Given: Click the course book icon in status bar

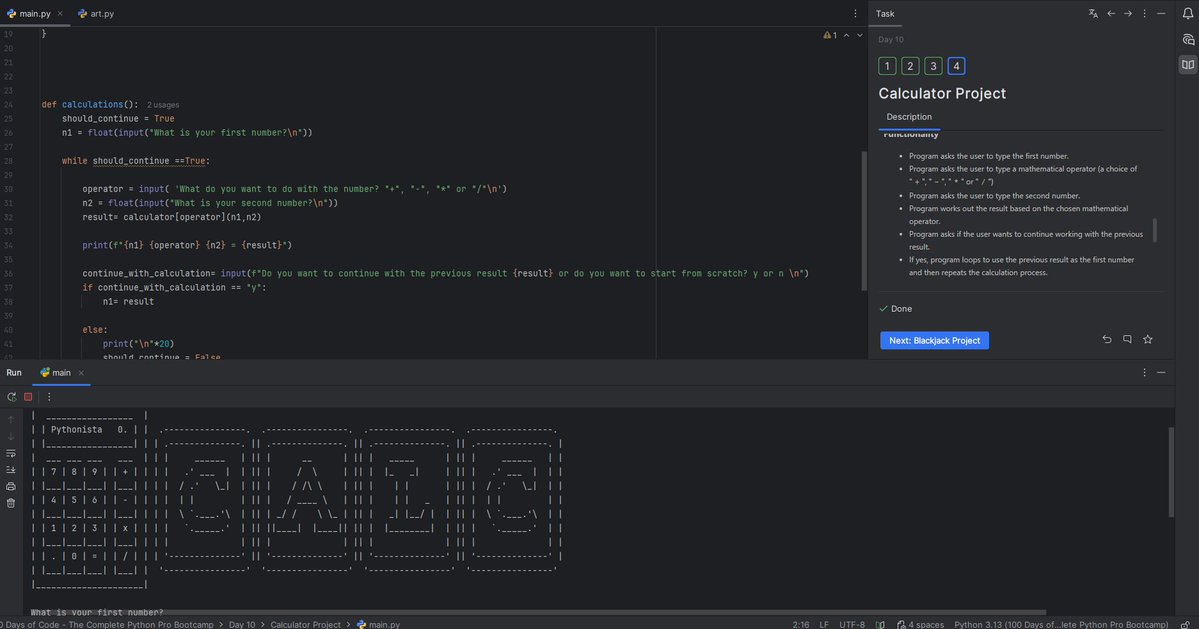Looking at the screenshot, I should tap(880, 624).
